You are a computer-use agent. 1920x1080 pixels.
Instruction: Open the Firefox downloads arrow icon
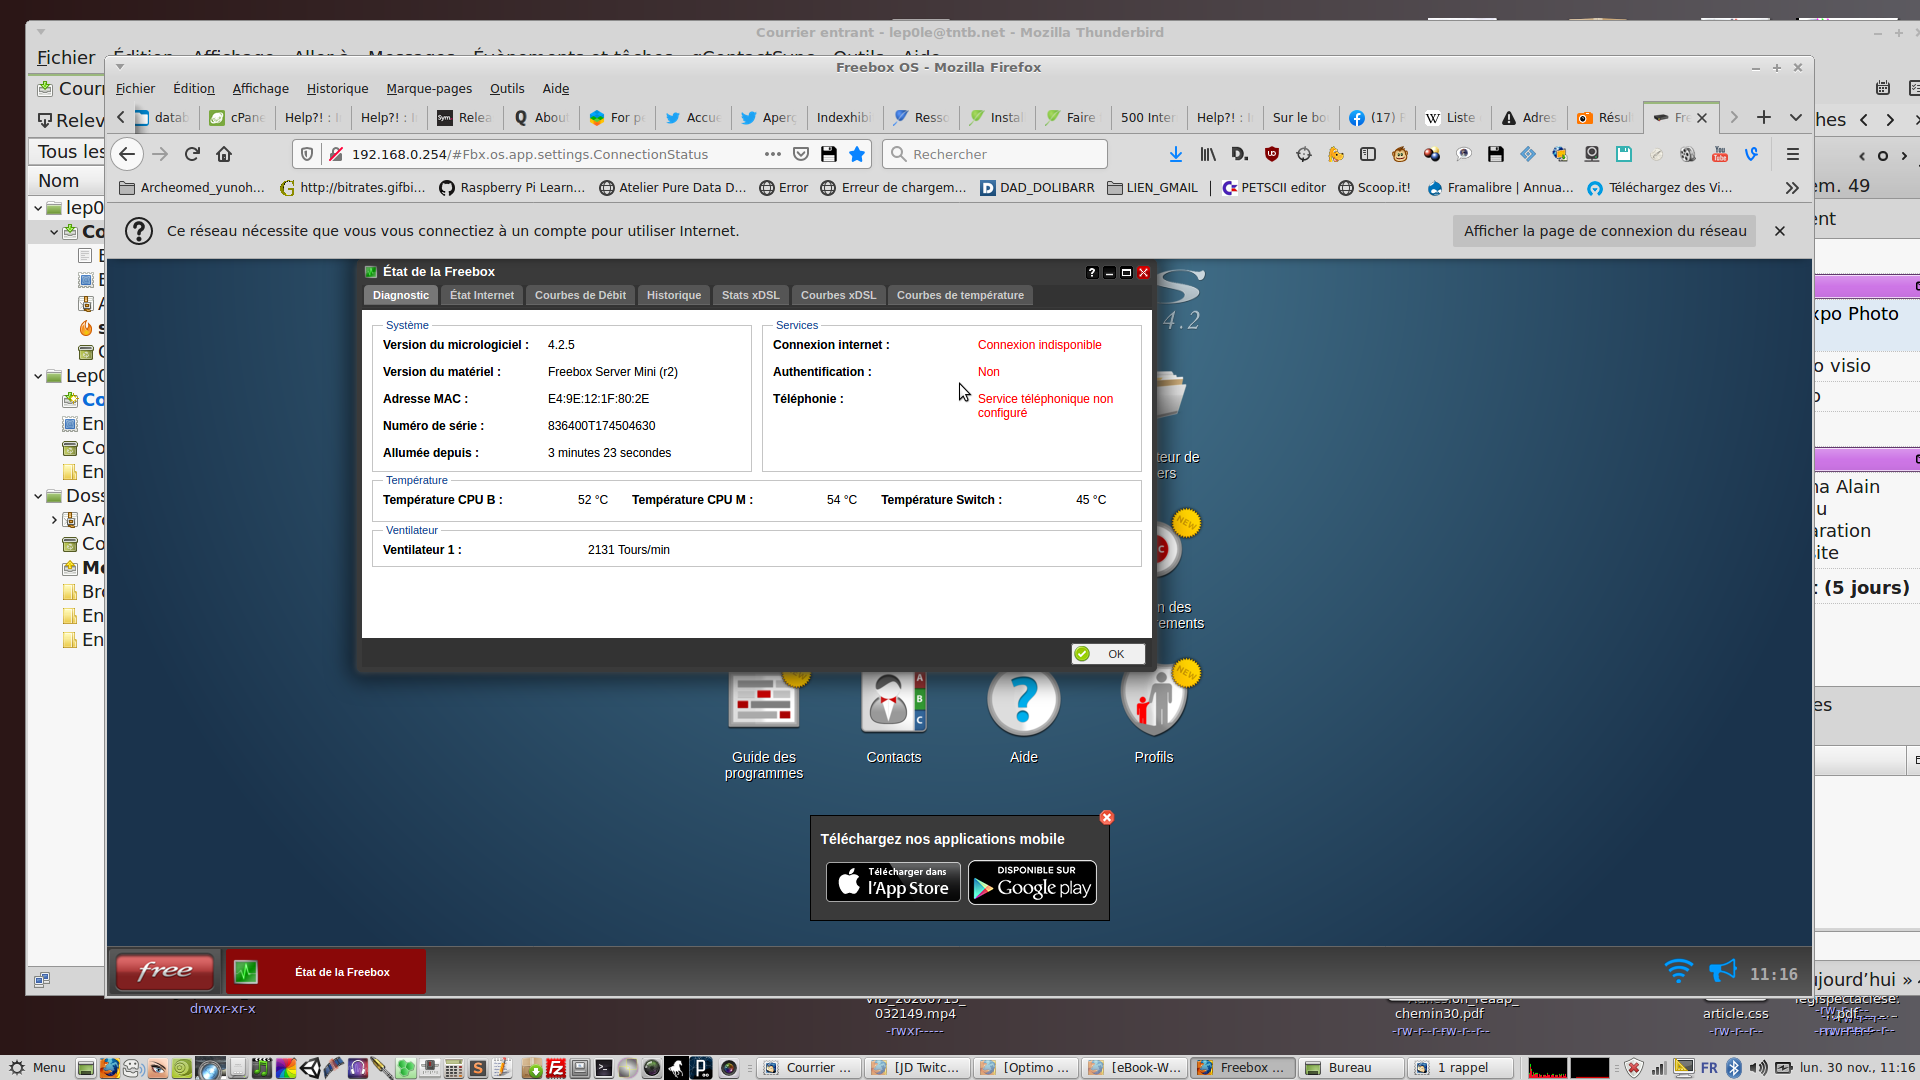(1176, 154)
